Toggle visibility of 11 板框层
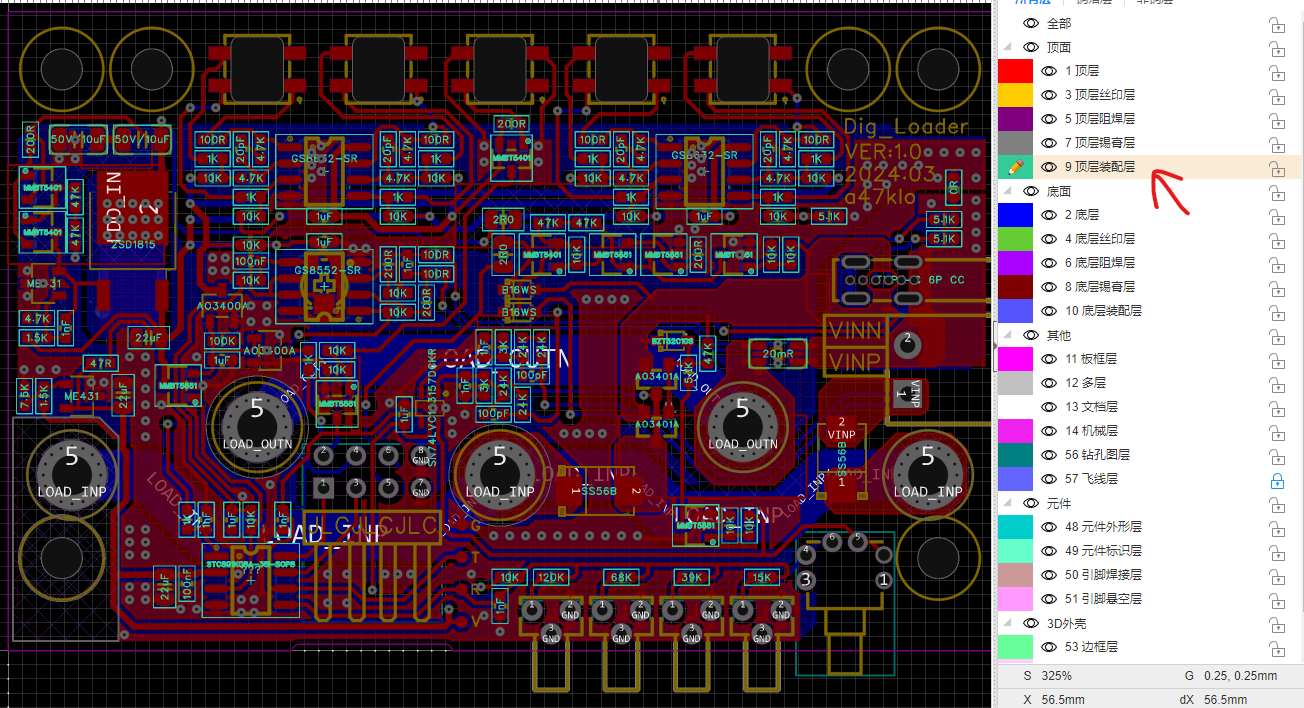Screen dimensions: 1304x708 (x=1049, y=359)
